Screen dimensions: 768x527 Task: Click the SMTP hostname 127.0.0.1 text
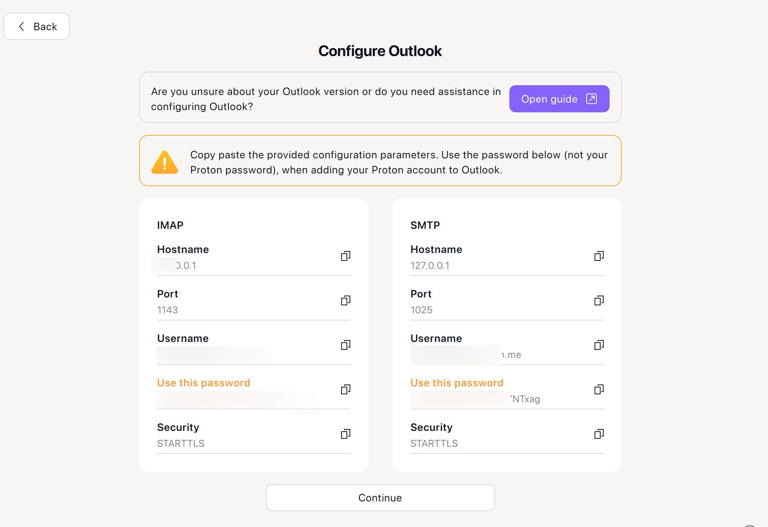coord(430,265)
